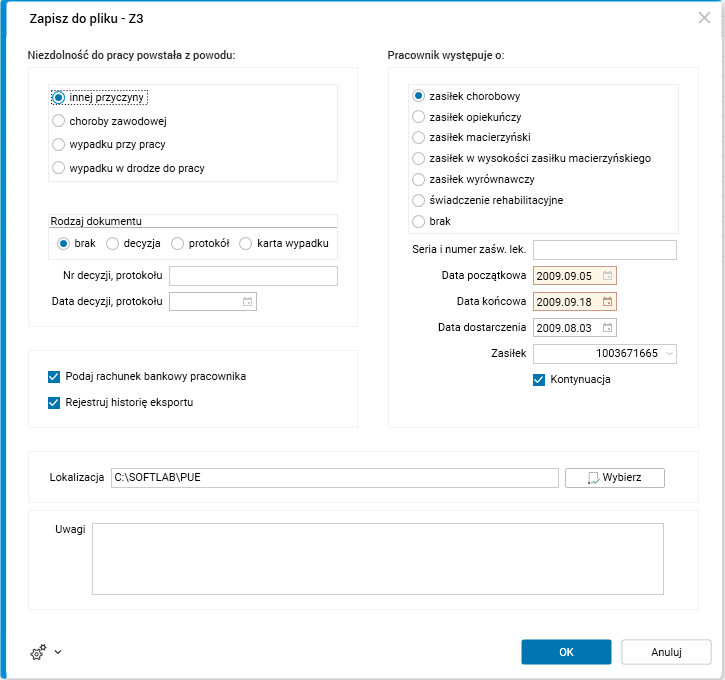This screenshot has height=680, width=725.
Task: Close the Zapisz do pliku dialog
Action: tap(704, 17)
